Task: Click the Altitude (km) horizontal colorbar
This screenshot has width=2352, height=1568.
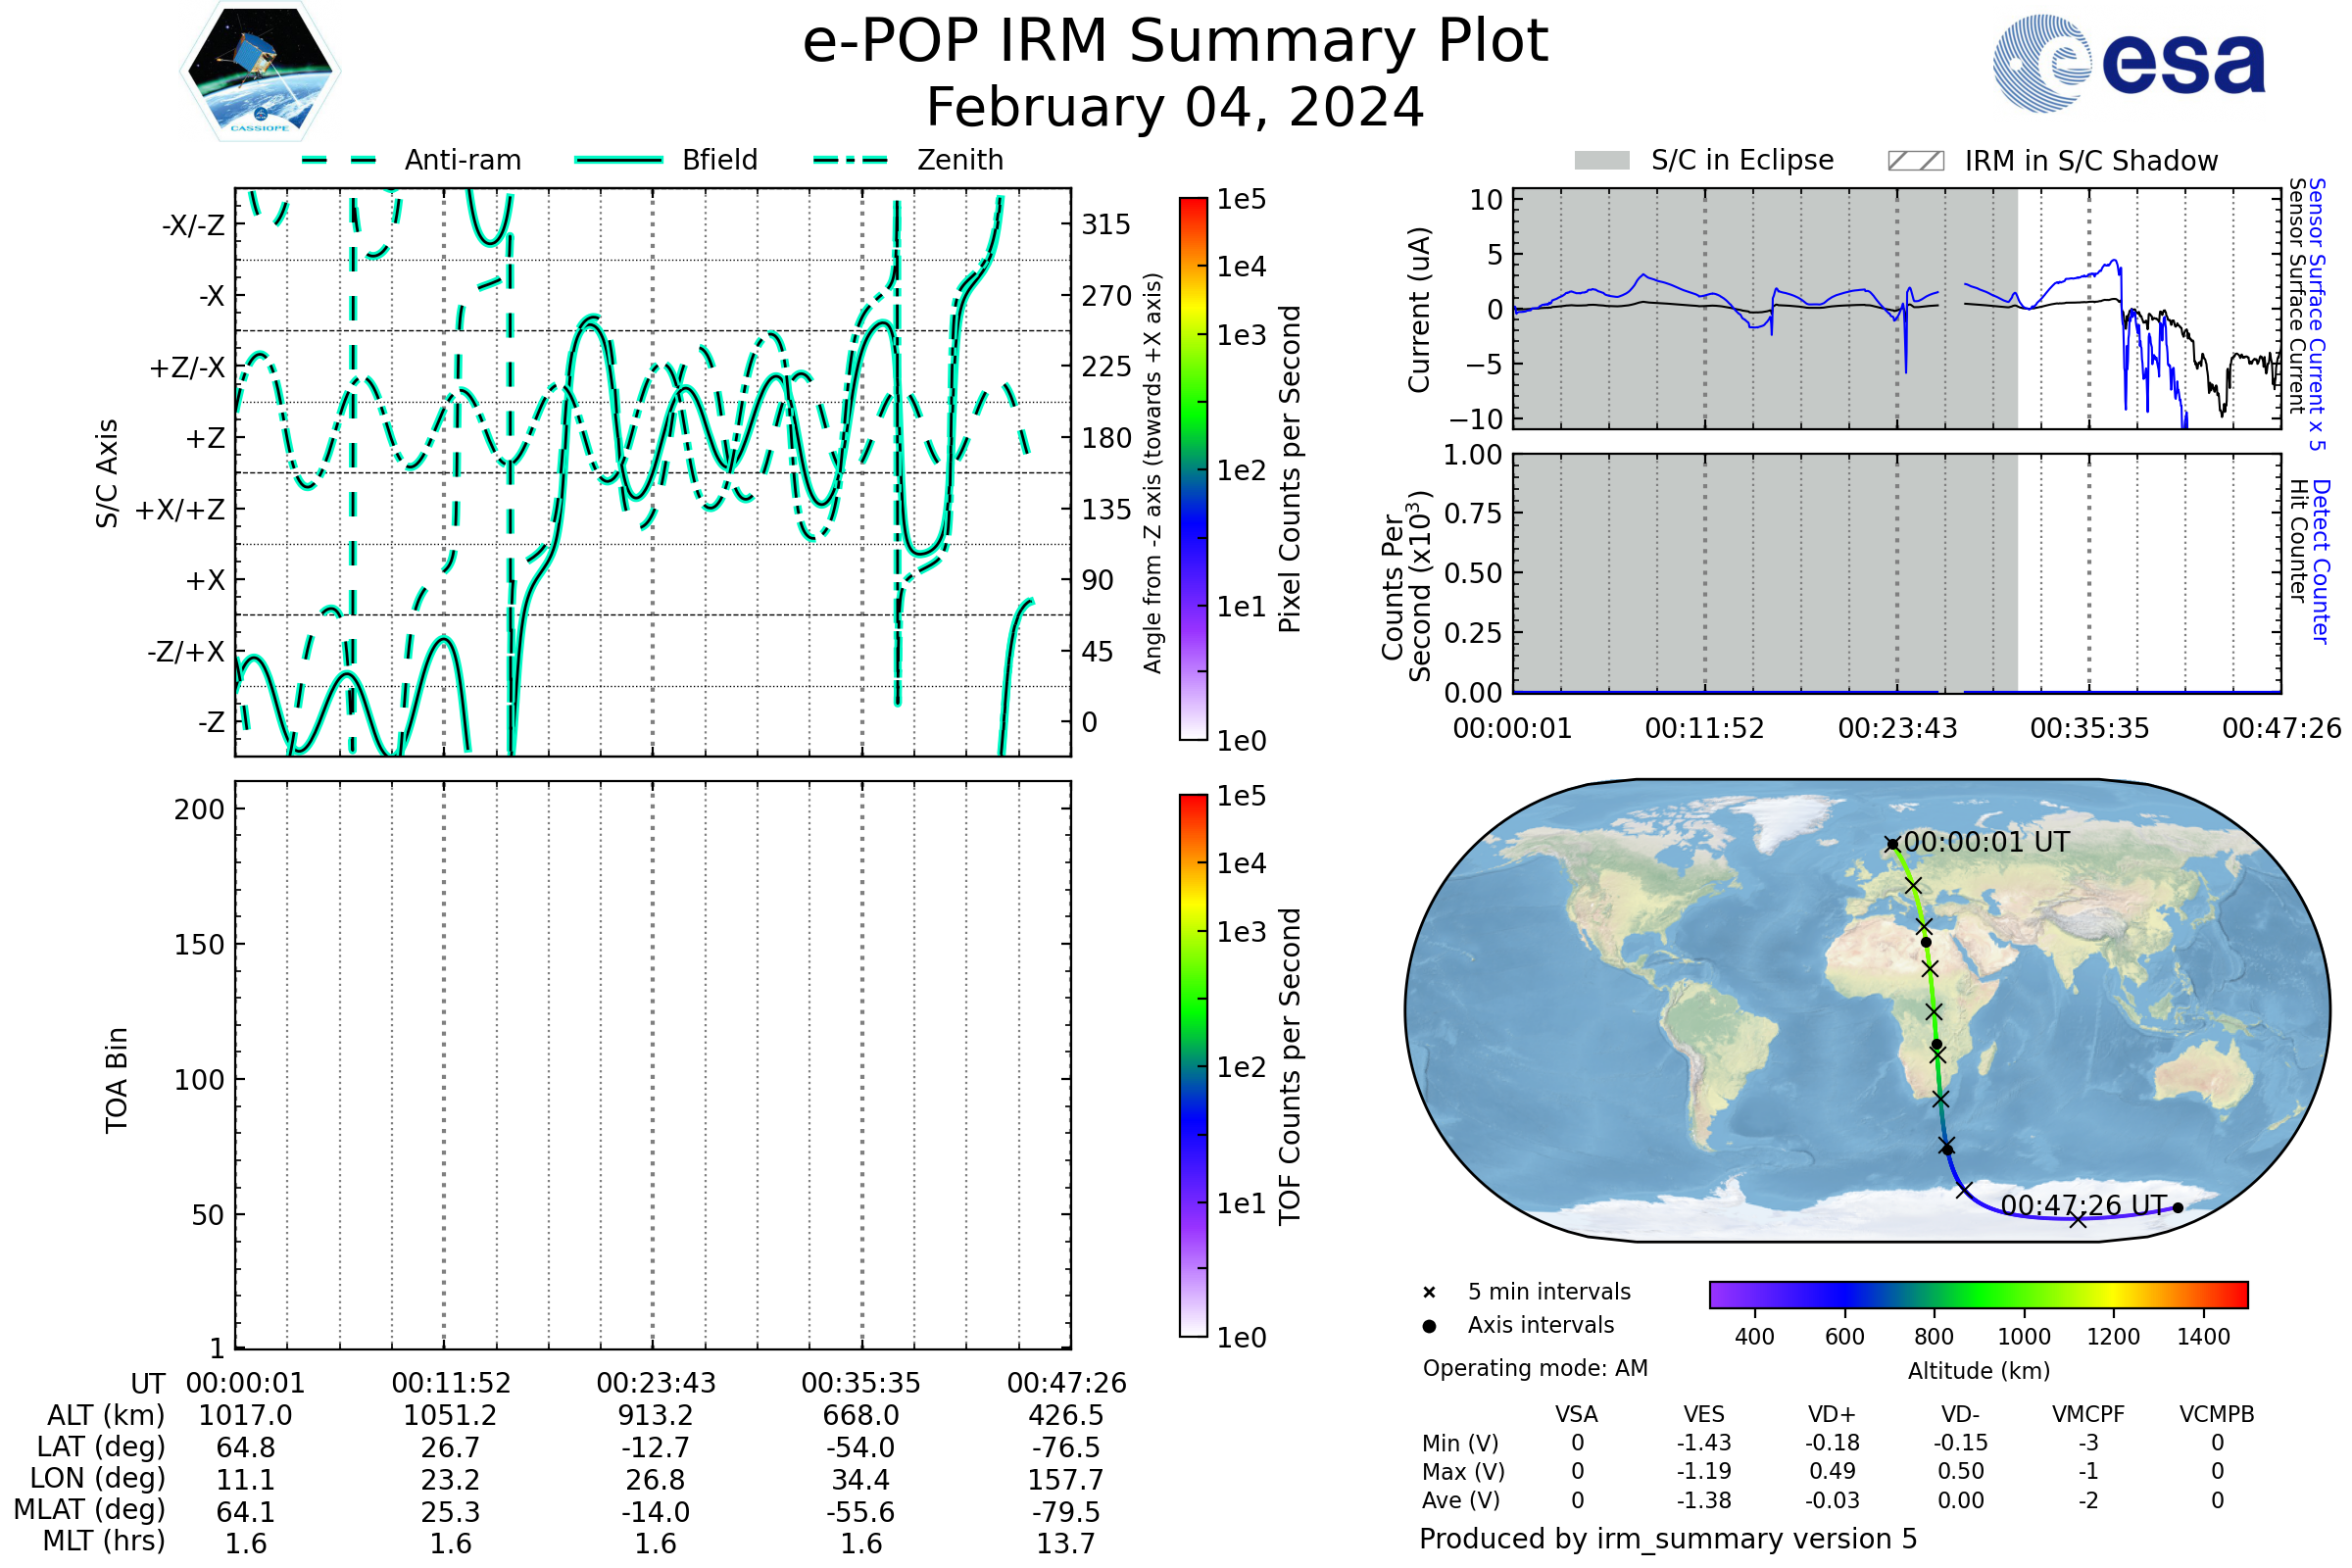Action: (x=1978, y=1294)
